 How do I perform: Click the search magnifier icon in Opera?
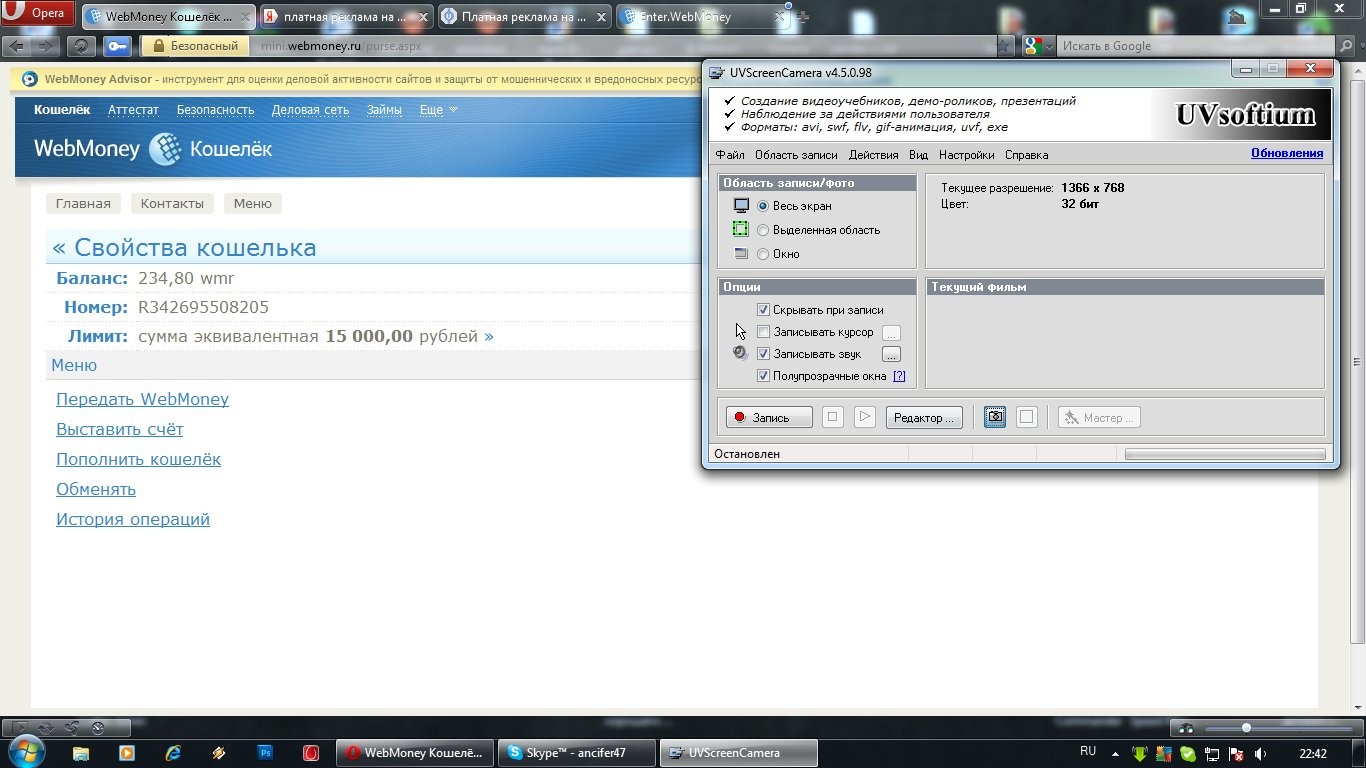pyautogui.click(x=1346, y=46)
